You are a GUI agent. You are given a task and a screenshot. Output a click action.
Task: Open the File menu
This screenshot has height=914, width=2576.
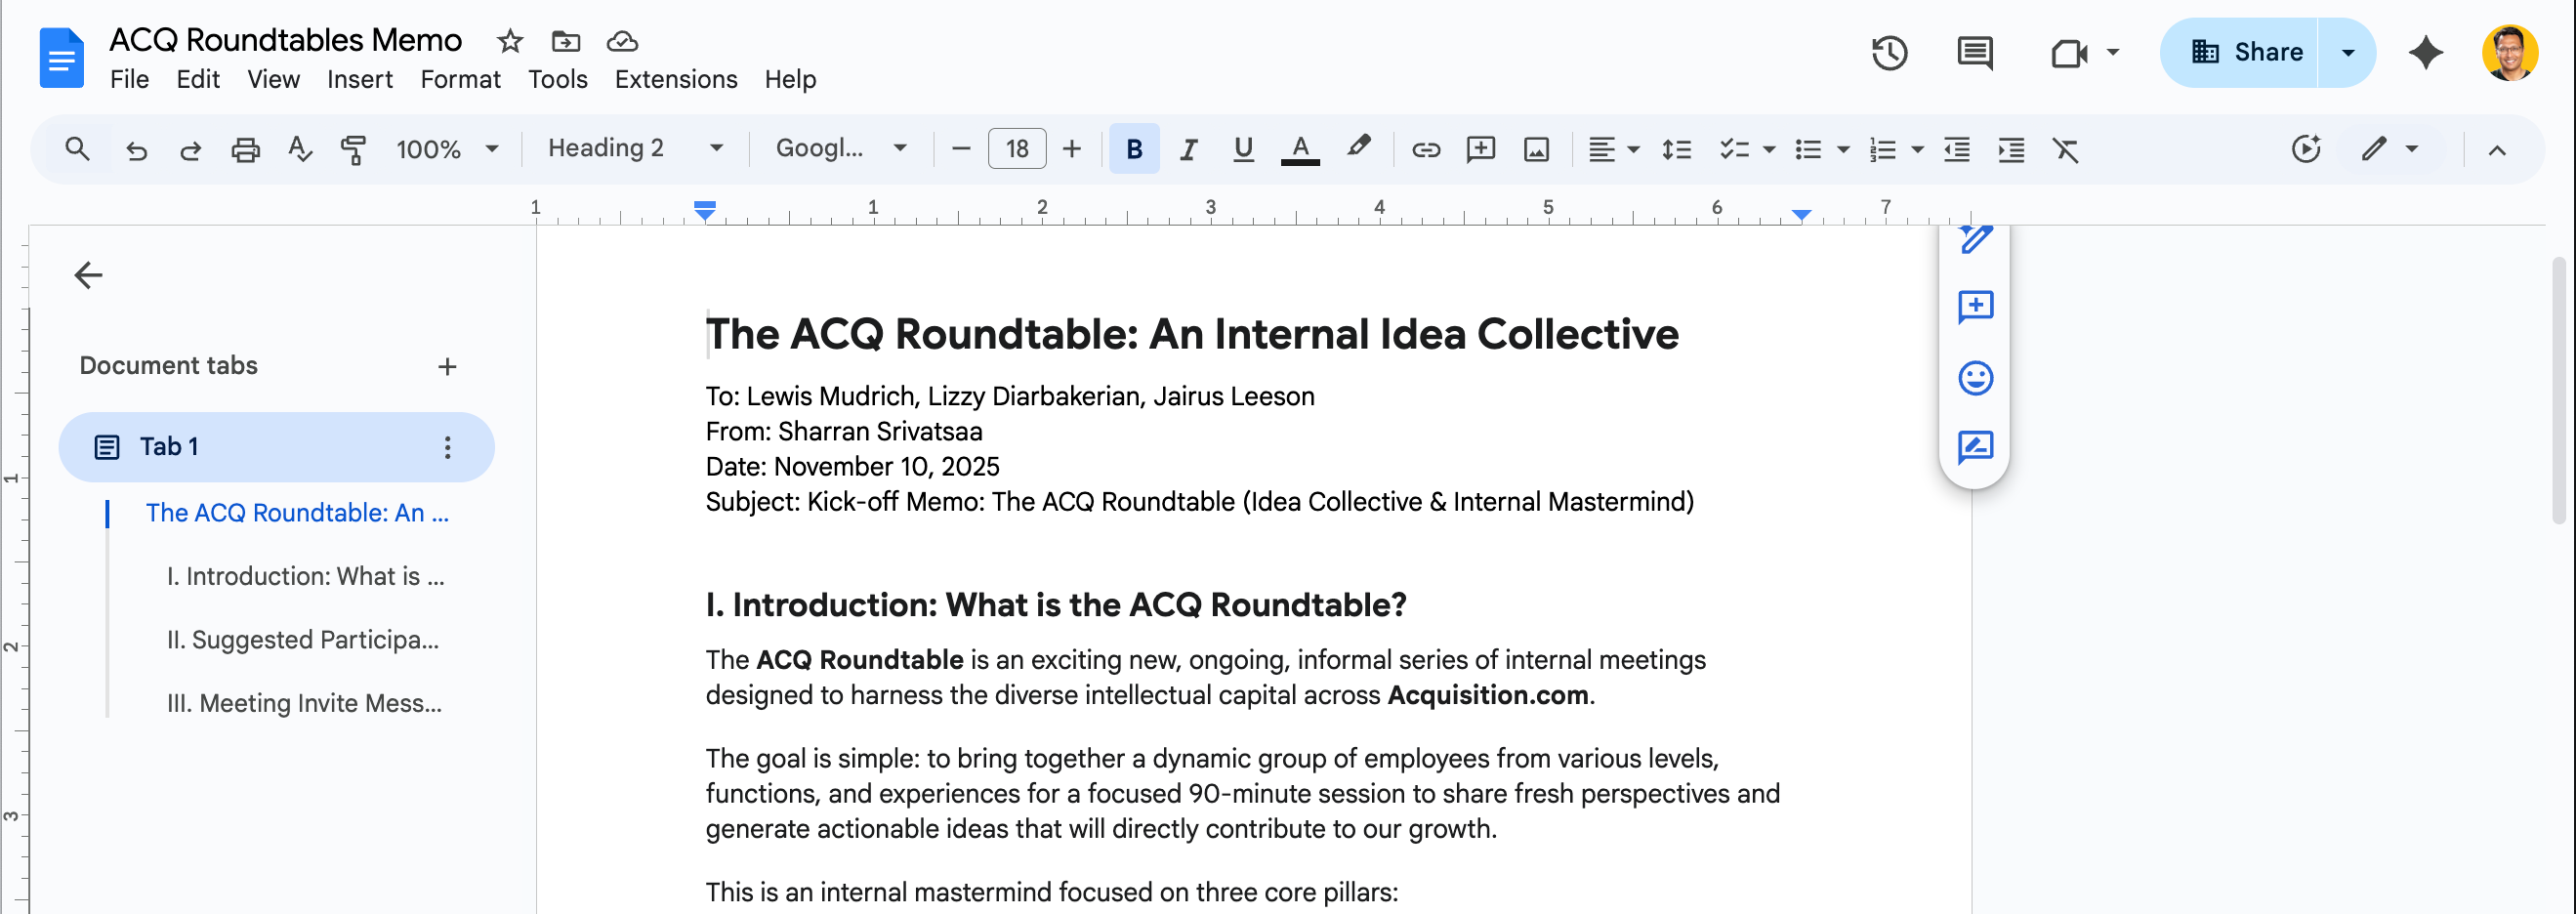(129, 79)
